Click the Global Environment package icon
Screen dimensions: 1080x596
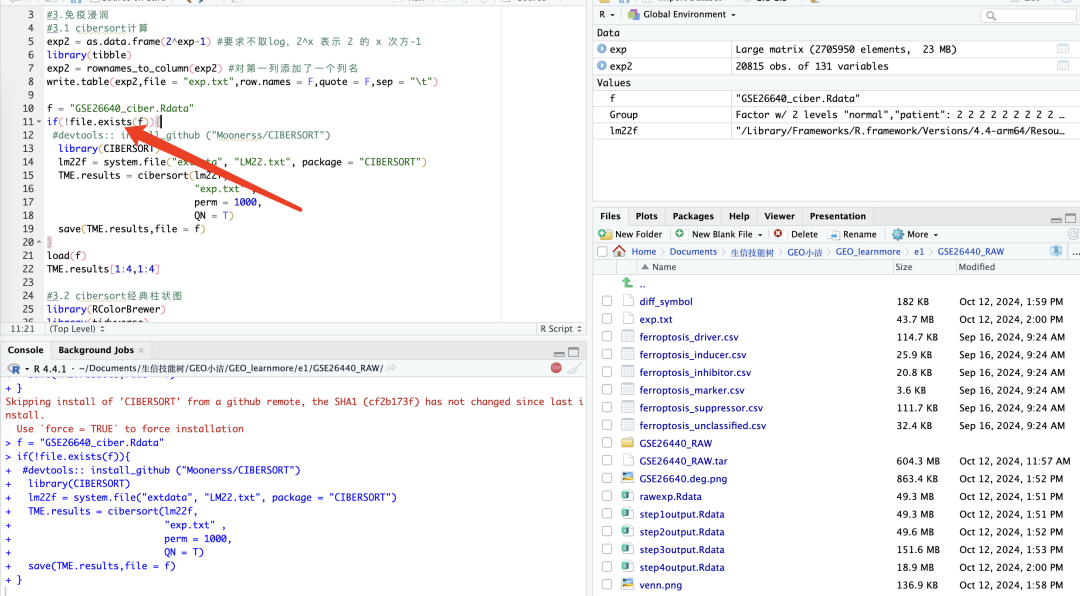(x=634, y=14)
